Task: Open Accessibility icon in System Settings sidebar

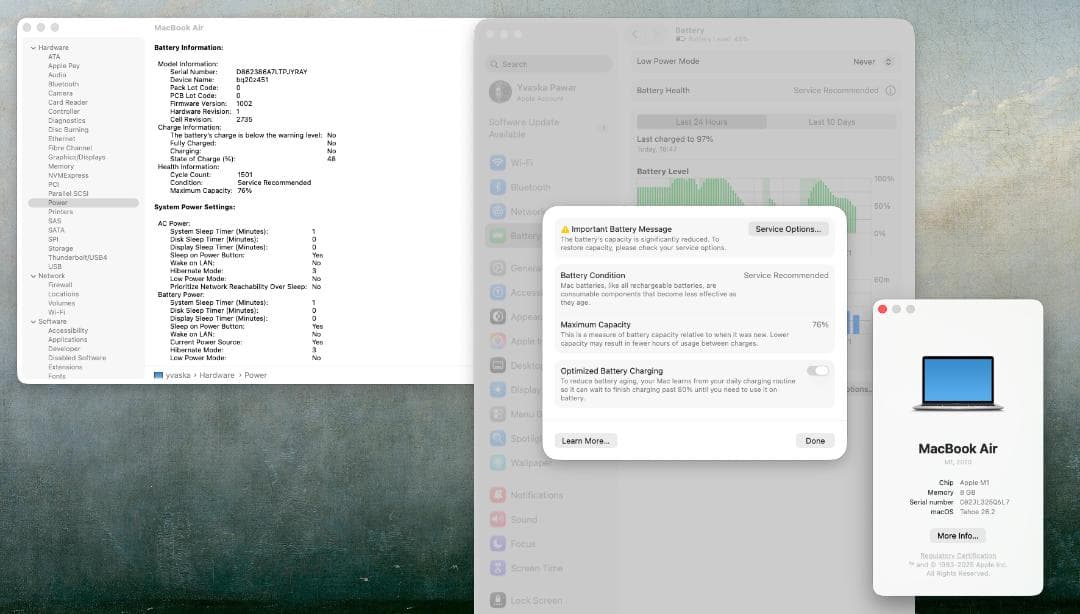Action: pyautogui.click(x=498, y=292)
